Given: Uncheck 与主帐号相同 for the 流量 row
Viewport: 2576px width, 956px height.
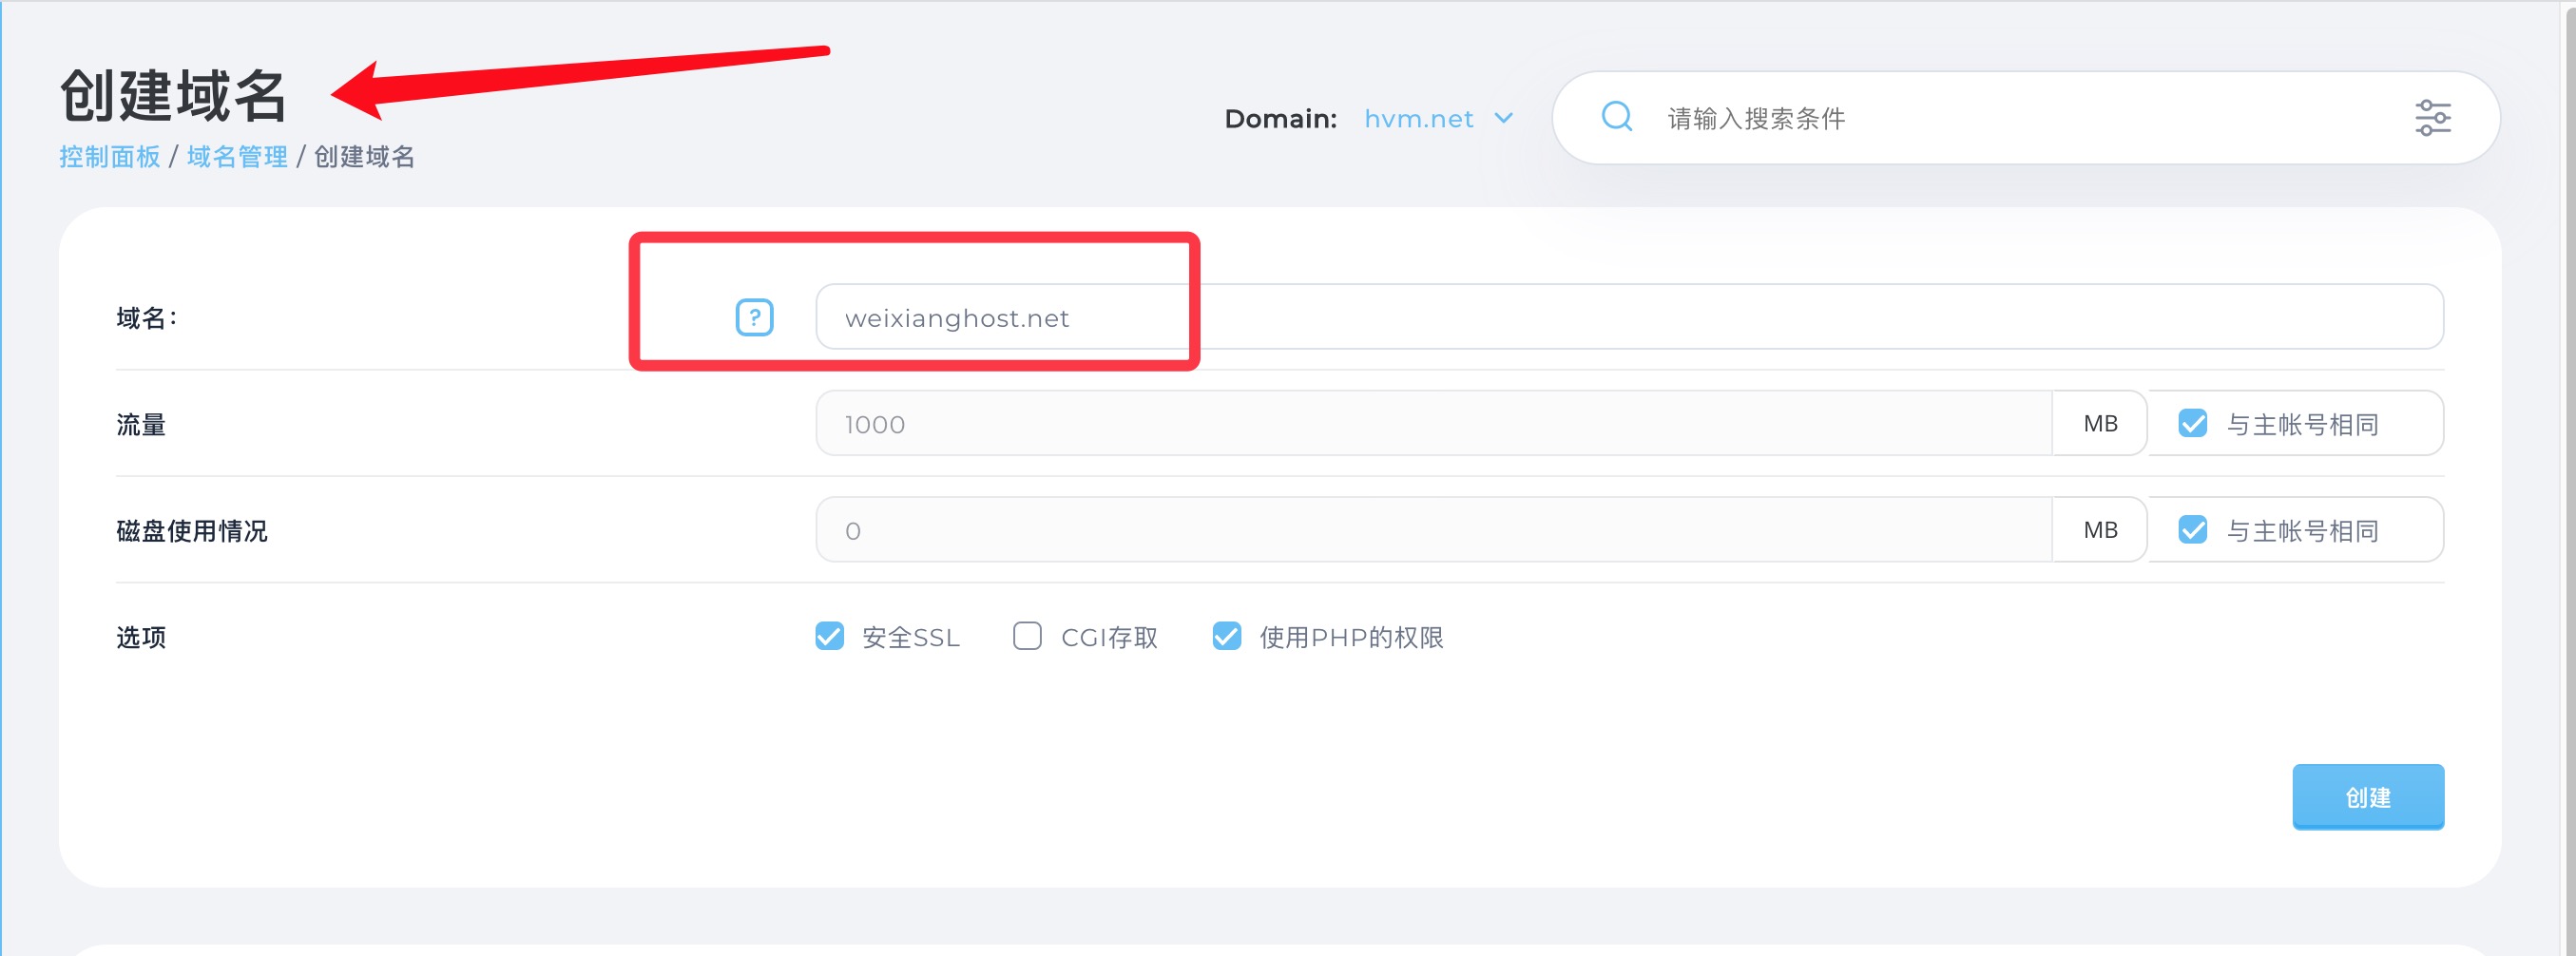Looking at the screenshot, I should 2192,424.
